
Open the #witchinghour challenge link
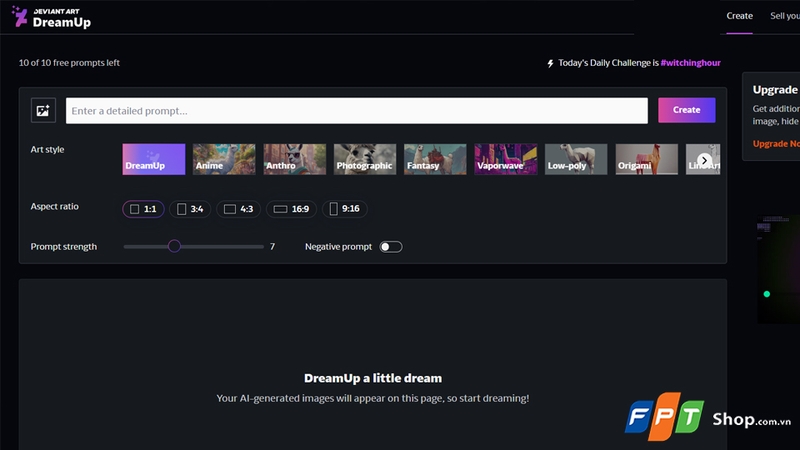(690, 63)
